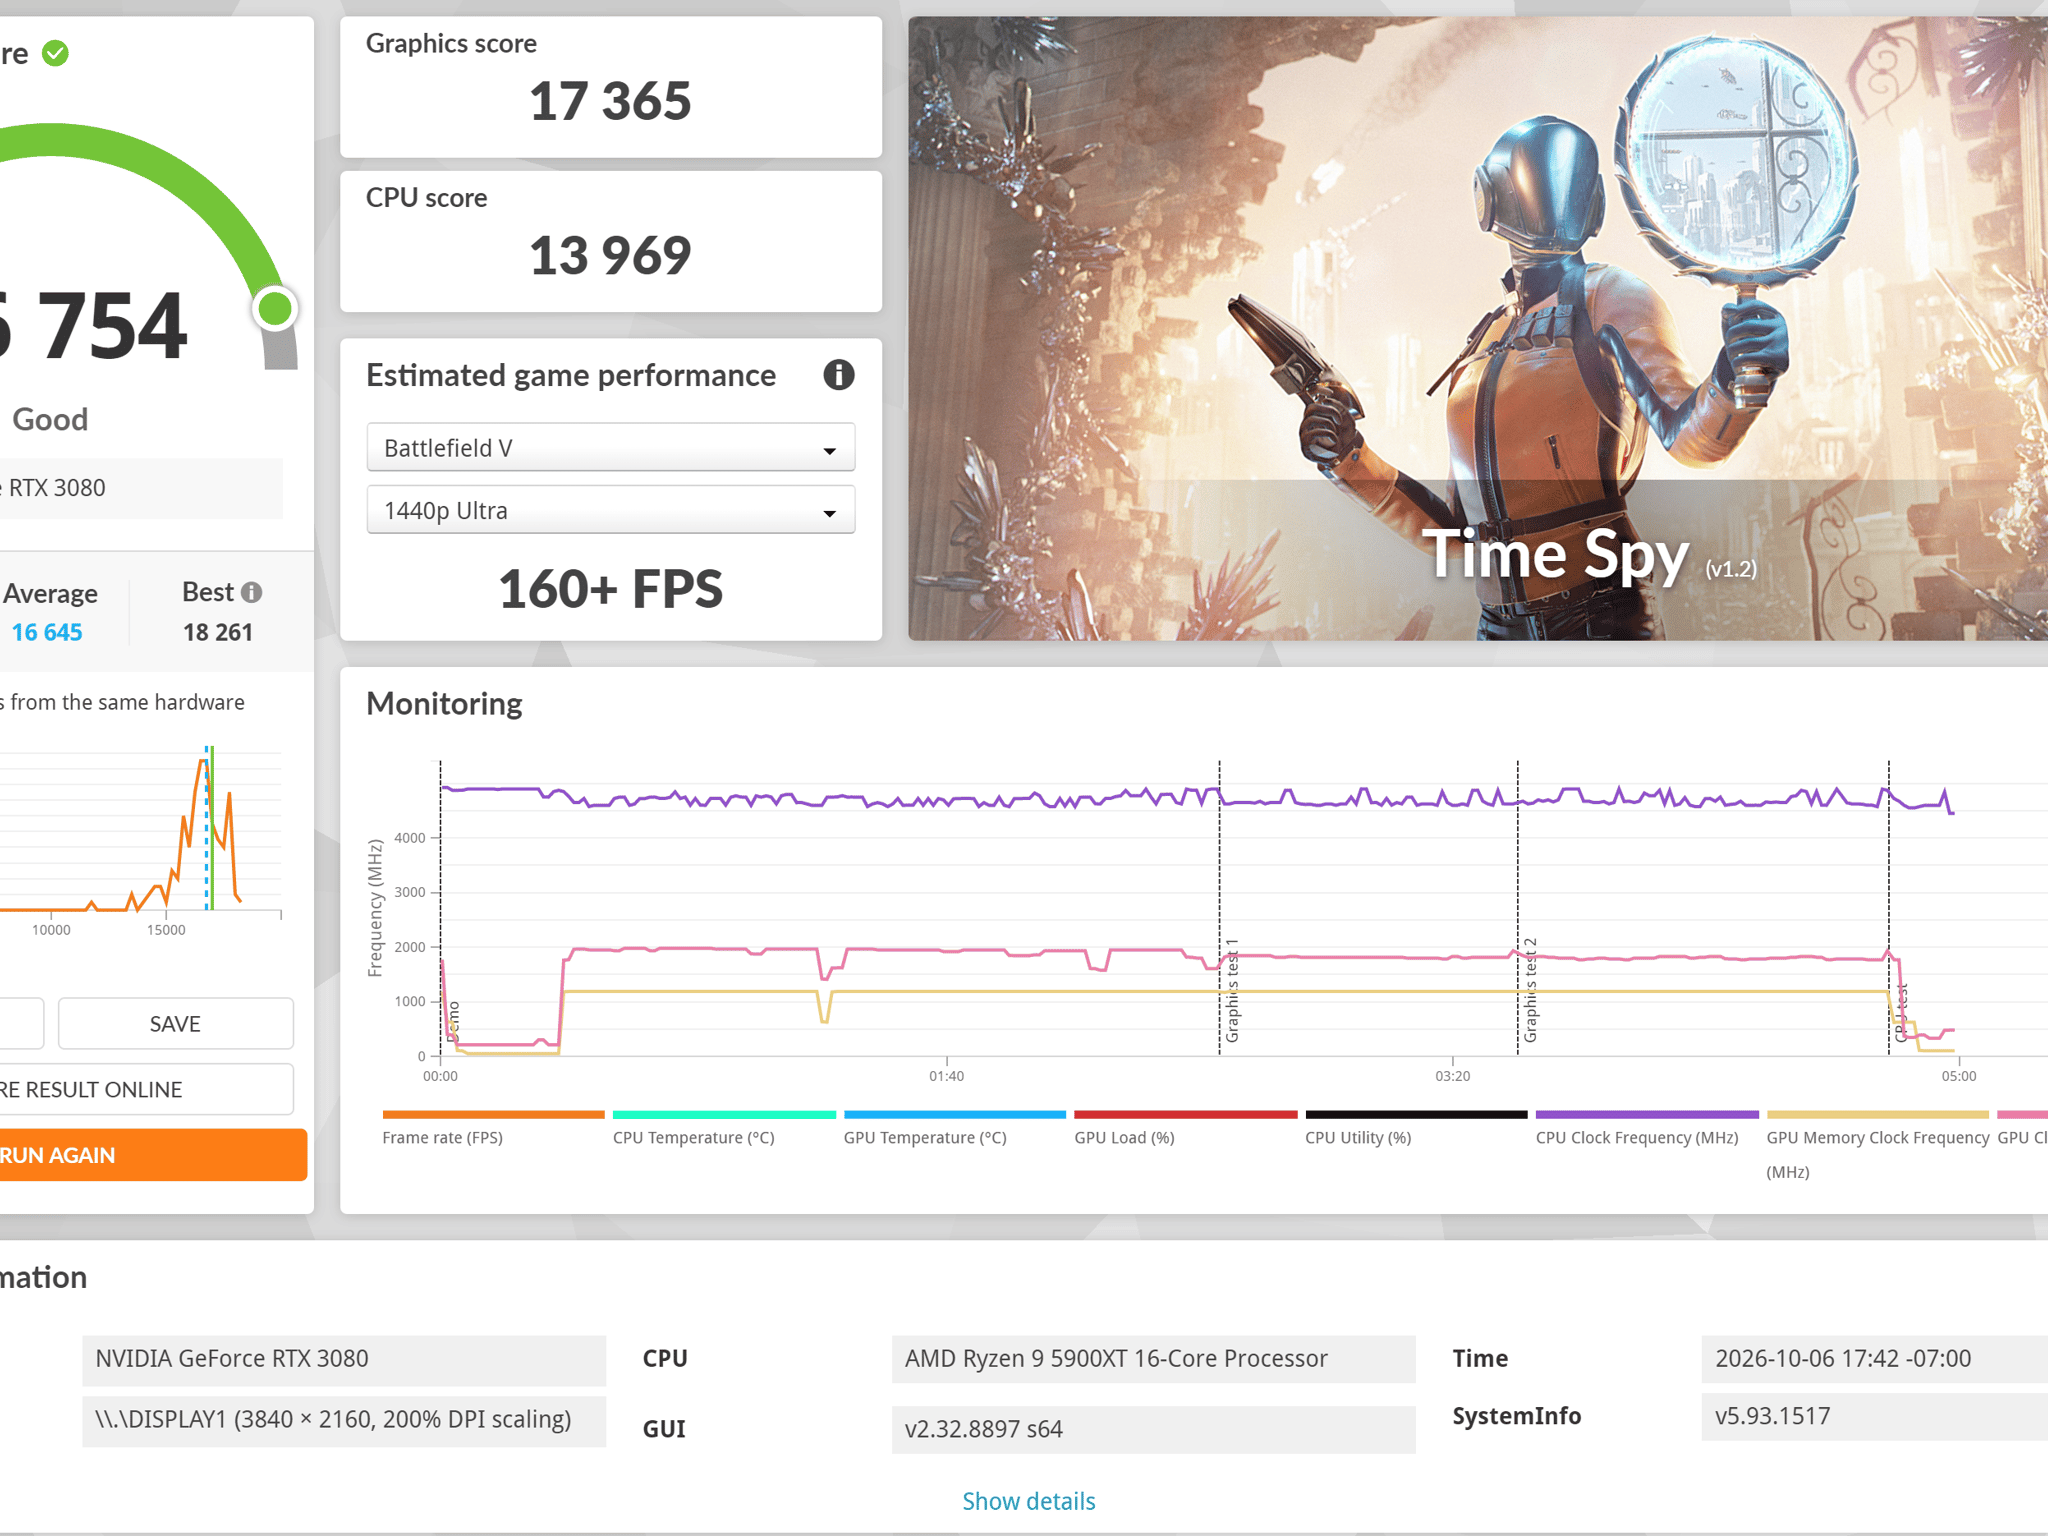The height and width of the screenshot is (1536, 2048).
Task: Click the info icon next to Best
Action: tap(252, 592)
